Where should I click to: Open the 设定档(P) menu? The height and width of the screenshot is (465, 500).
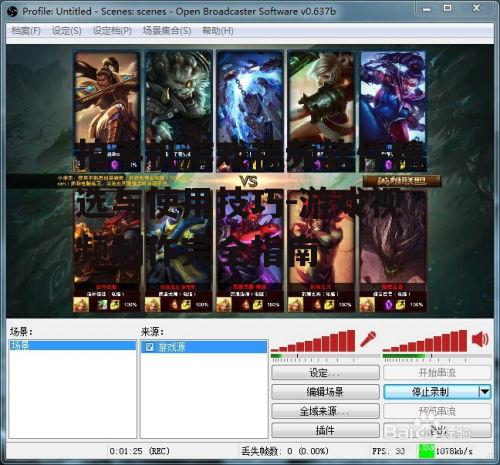coord(112,31)
